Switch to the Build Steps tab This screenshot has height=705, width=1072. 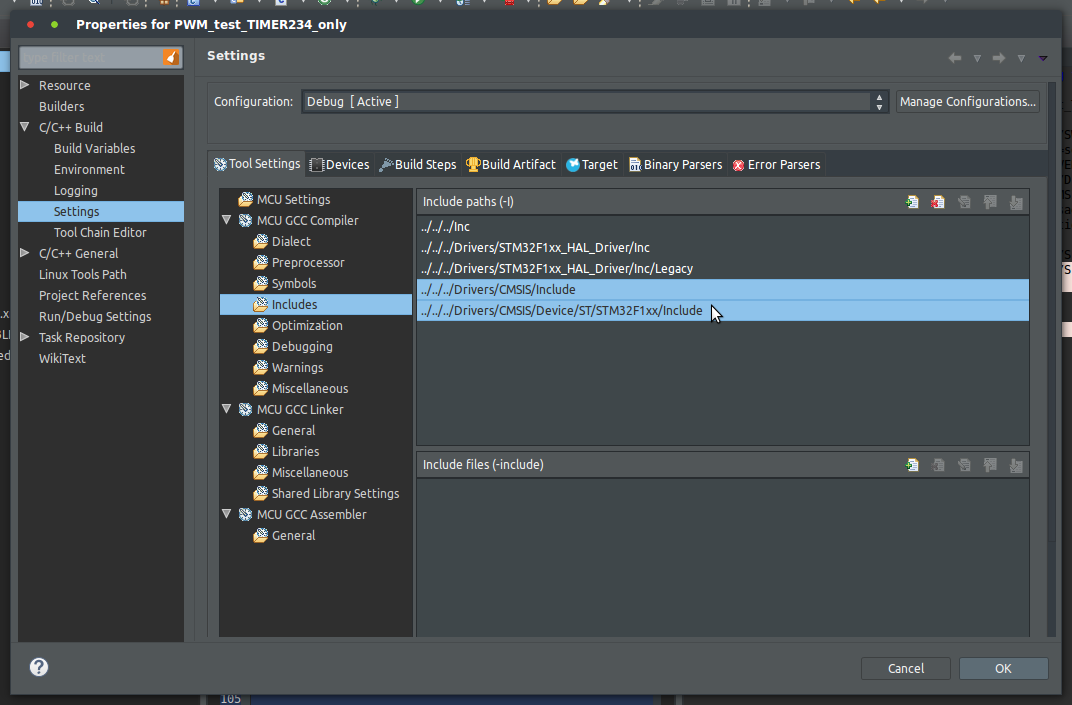[418, 165]
